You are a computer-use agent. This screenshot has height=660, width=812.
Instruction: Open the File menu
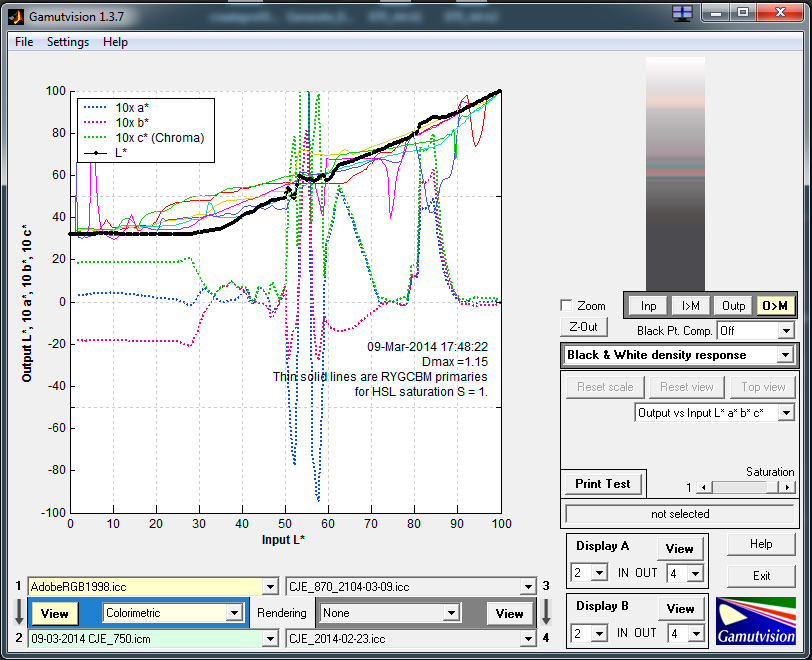click(x=24, y=42)
